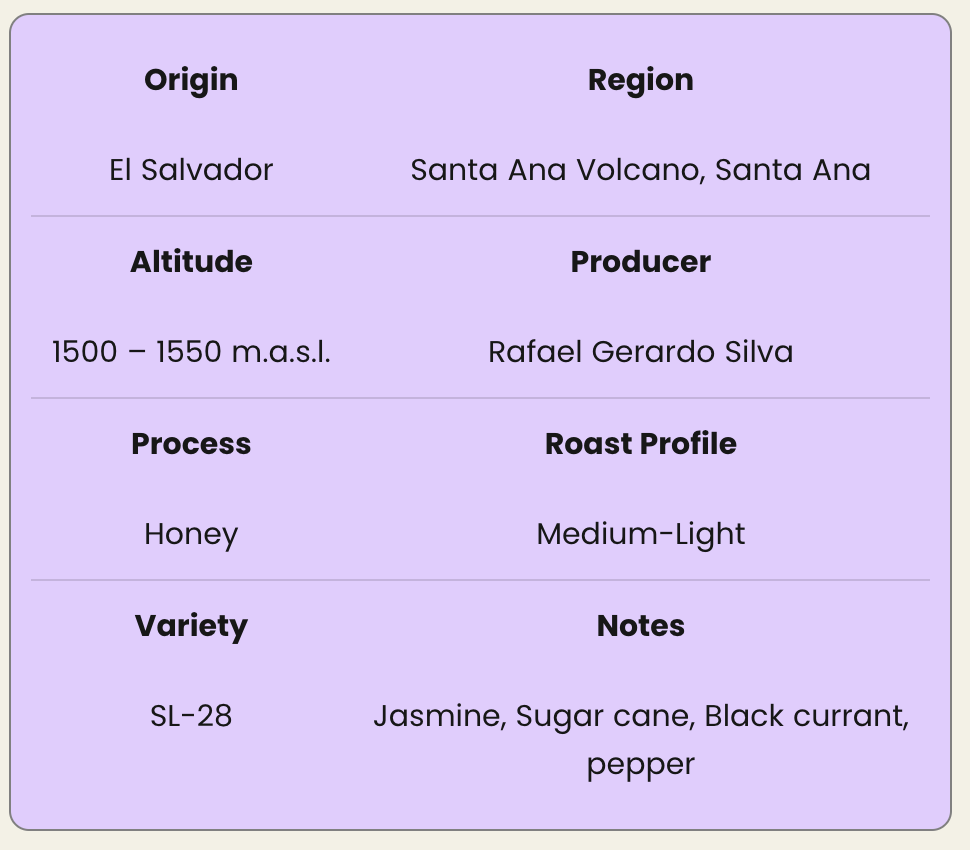
Task: Select the Rafael Gerardo Silva name
Action: click(x=640, y=352)
